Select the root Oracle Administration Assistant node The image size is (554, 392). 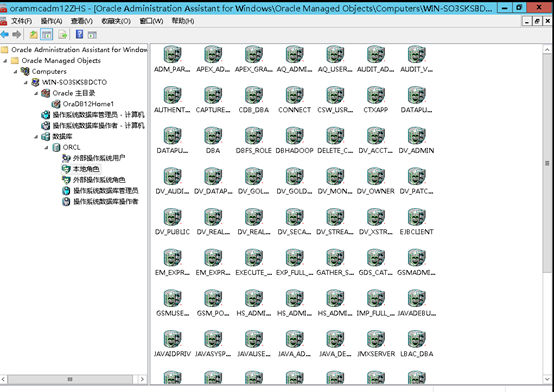coord(79,50)
